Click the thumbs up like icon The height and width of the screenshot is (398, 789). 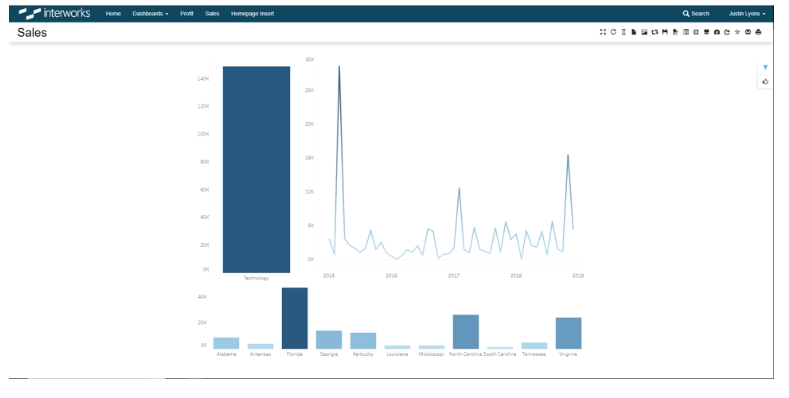[x=765, y=82]
